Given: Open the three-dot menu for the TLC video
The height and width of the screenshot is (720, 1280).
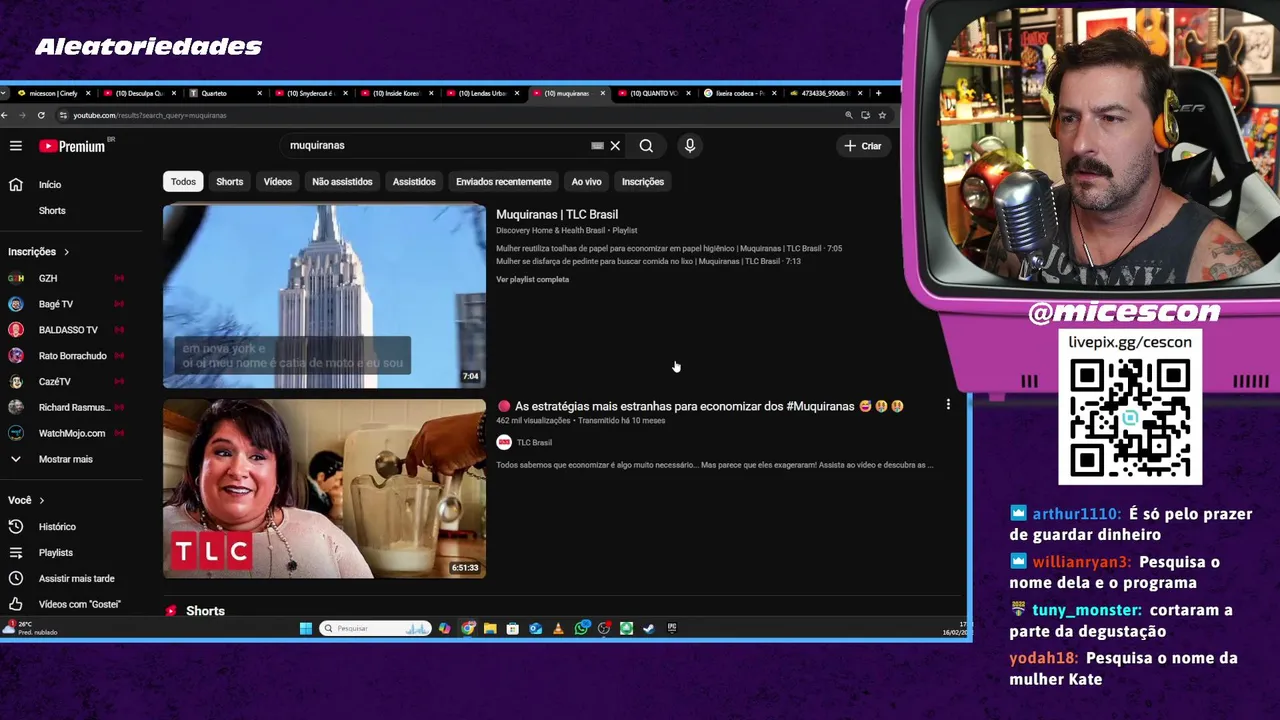Looking at the screenshot, I should pyautogui.click(x=948, y=405).
